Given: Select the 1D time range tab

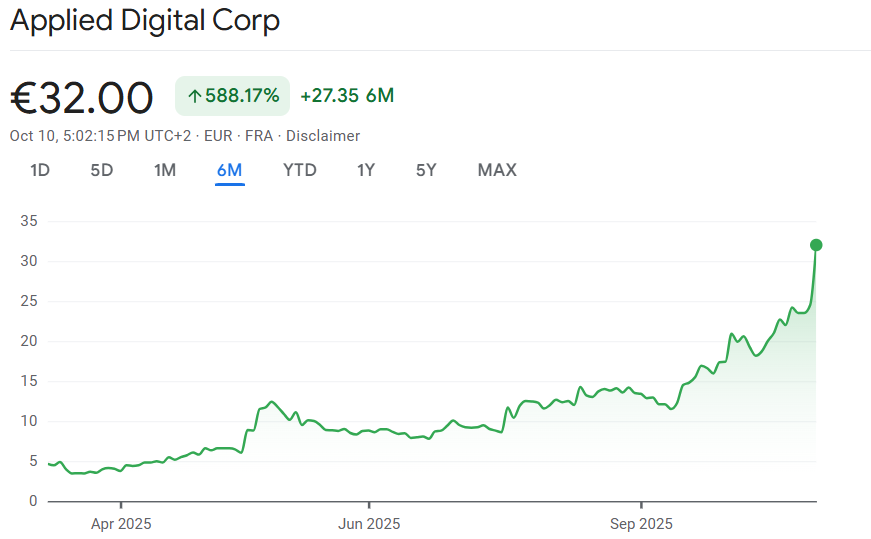Looking at the screenshot, I should click(40, 170).
